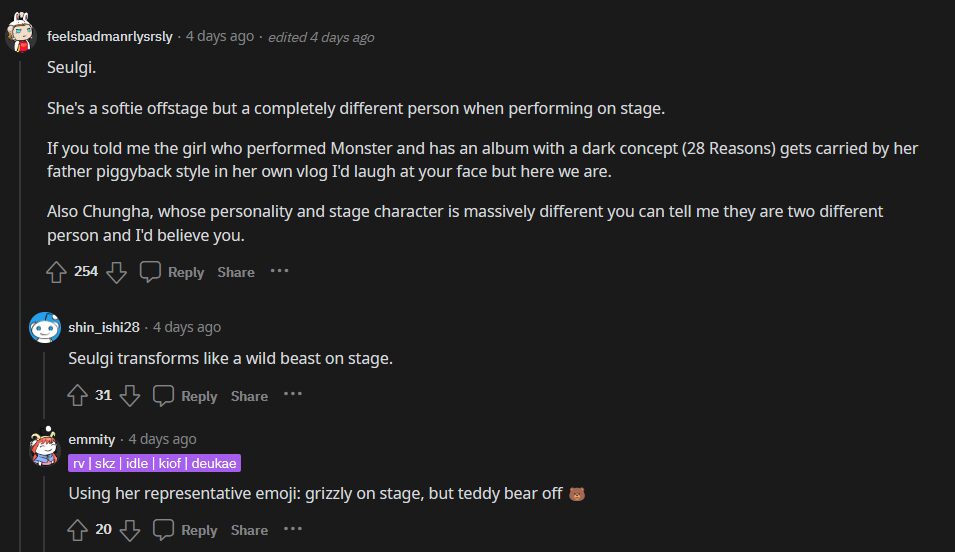
Task: Share the comment with 254 upvotes
Action: 236,271
